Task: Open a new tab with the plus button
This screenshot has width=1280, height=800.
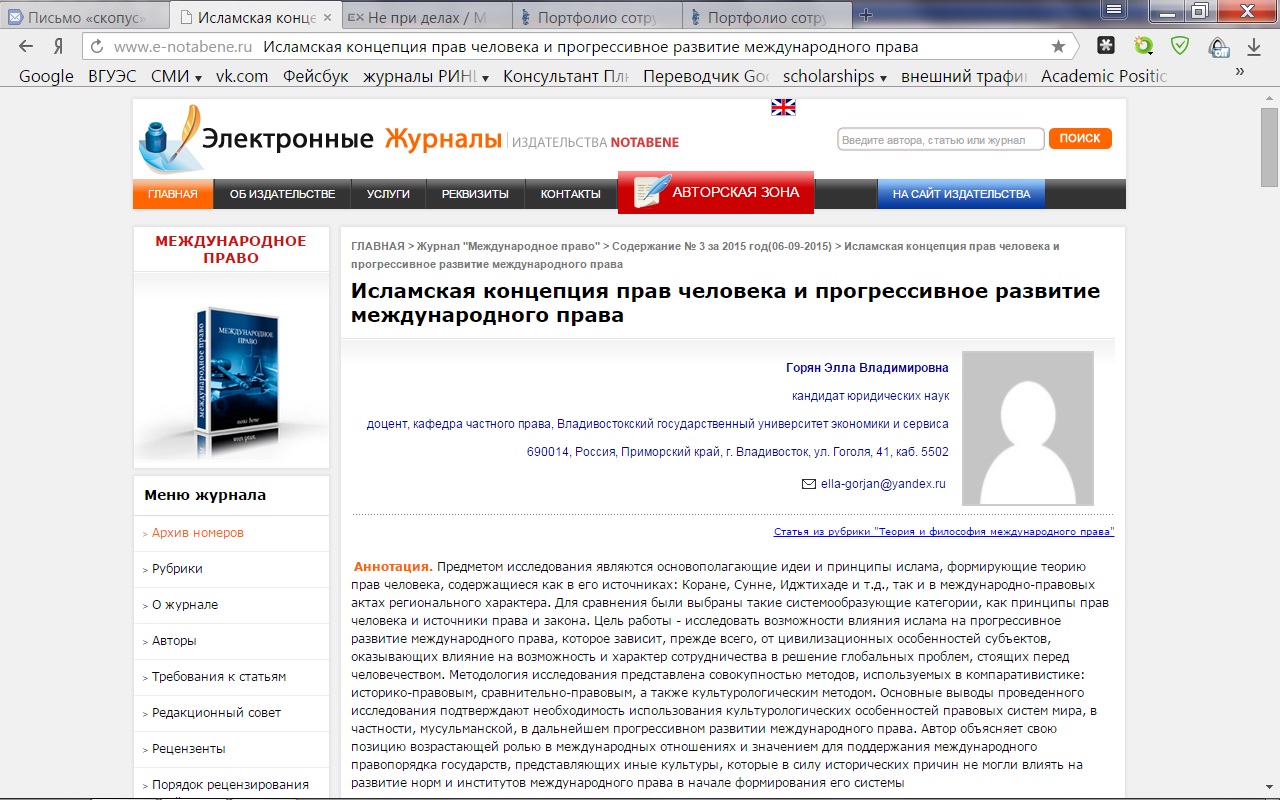Action: pyautogui.click(x=866, y=15)
